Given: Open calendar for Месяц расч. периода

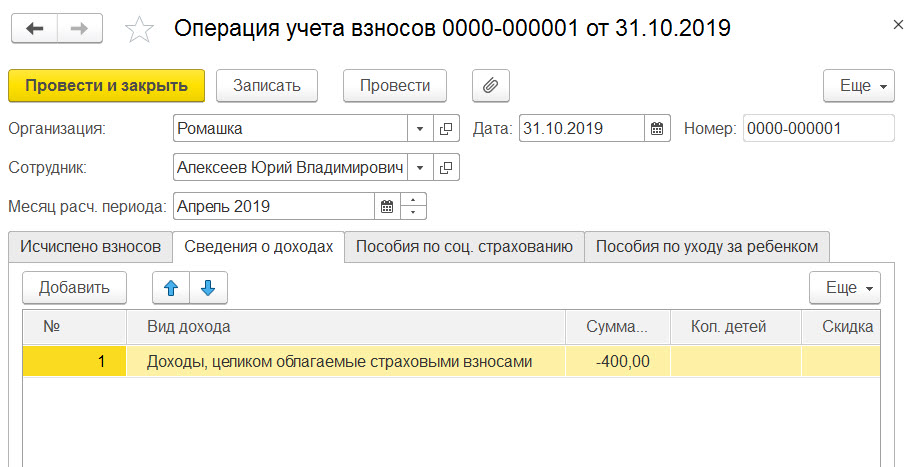Looking at the screenshot, I should click(x=387, y=207).
